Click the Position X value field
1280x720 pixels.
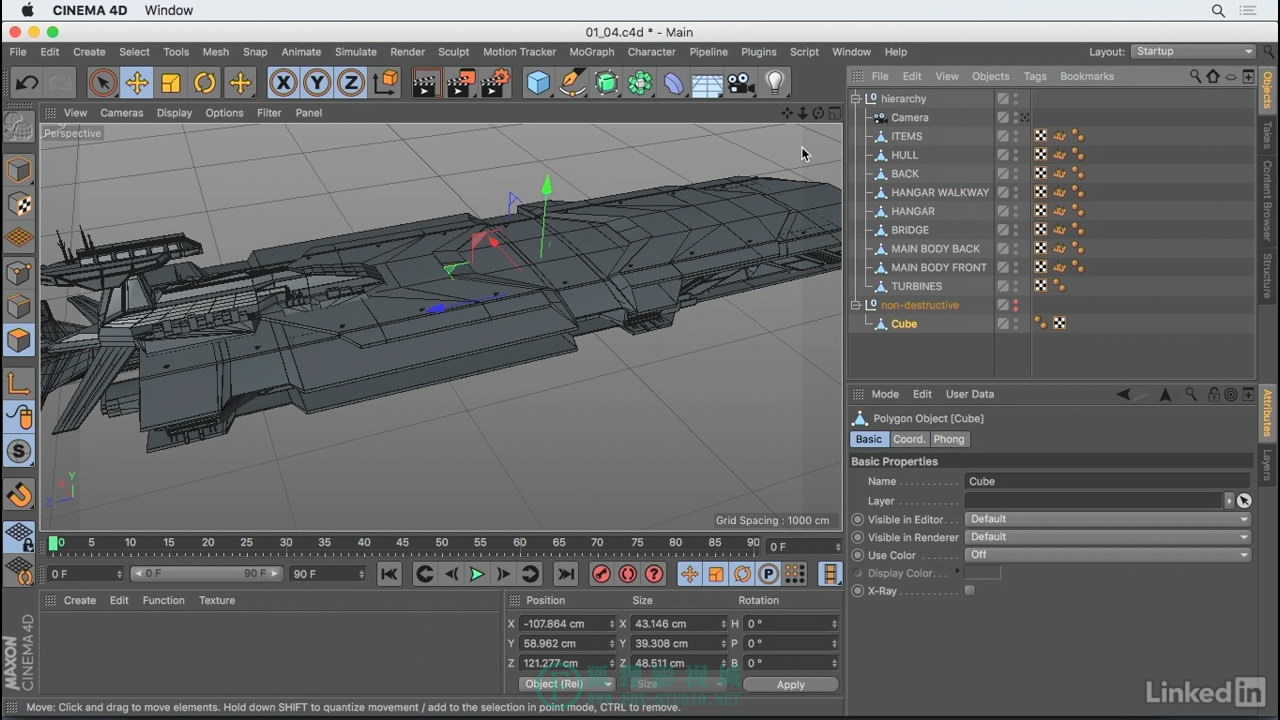(x=568, y=624)
